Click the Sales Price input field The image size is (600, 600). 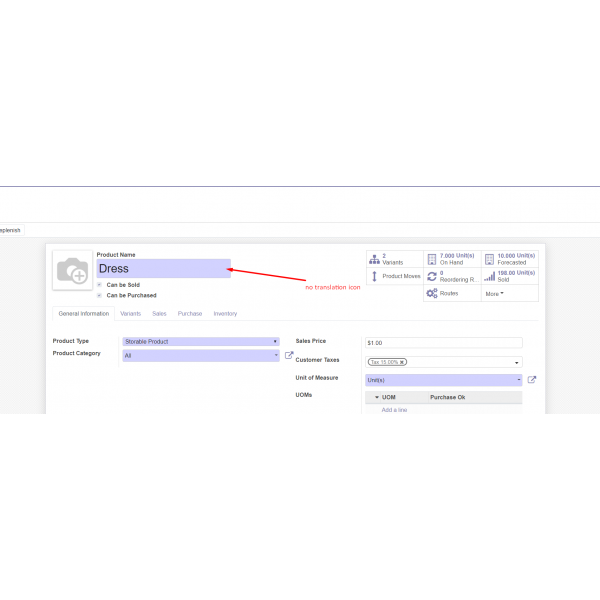pyautogui.click(x=442, y=343)
